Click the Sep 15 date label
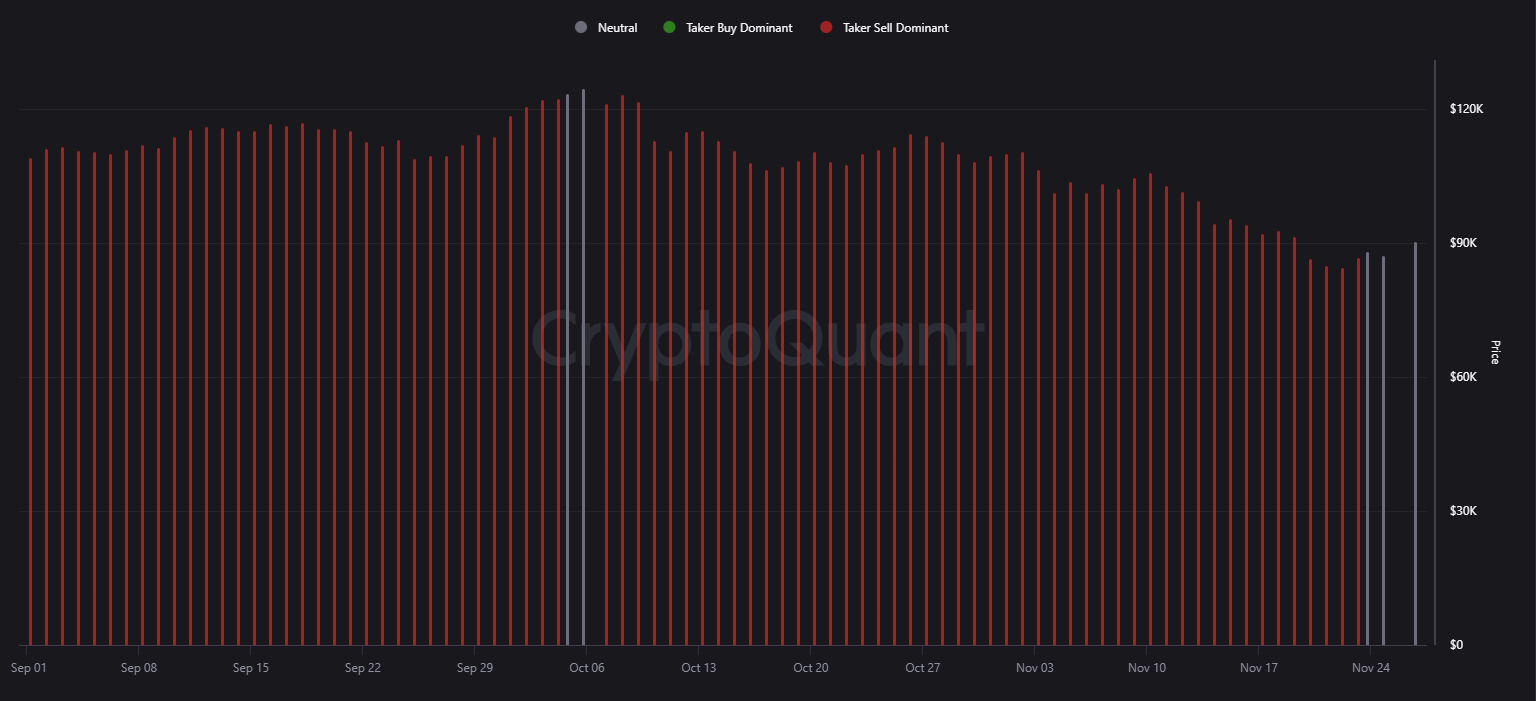Viewport: 1536px width, 701px height. (x=250, y=668)
